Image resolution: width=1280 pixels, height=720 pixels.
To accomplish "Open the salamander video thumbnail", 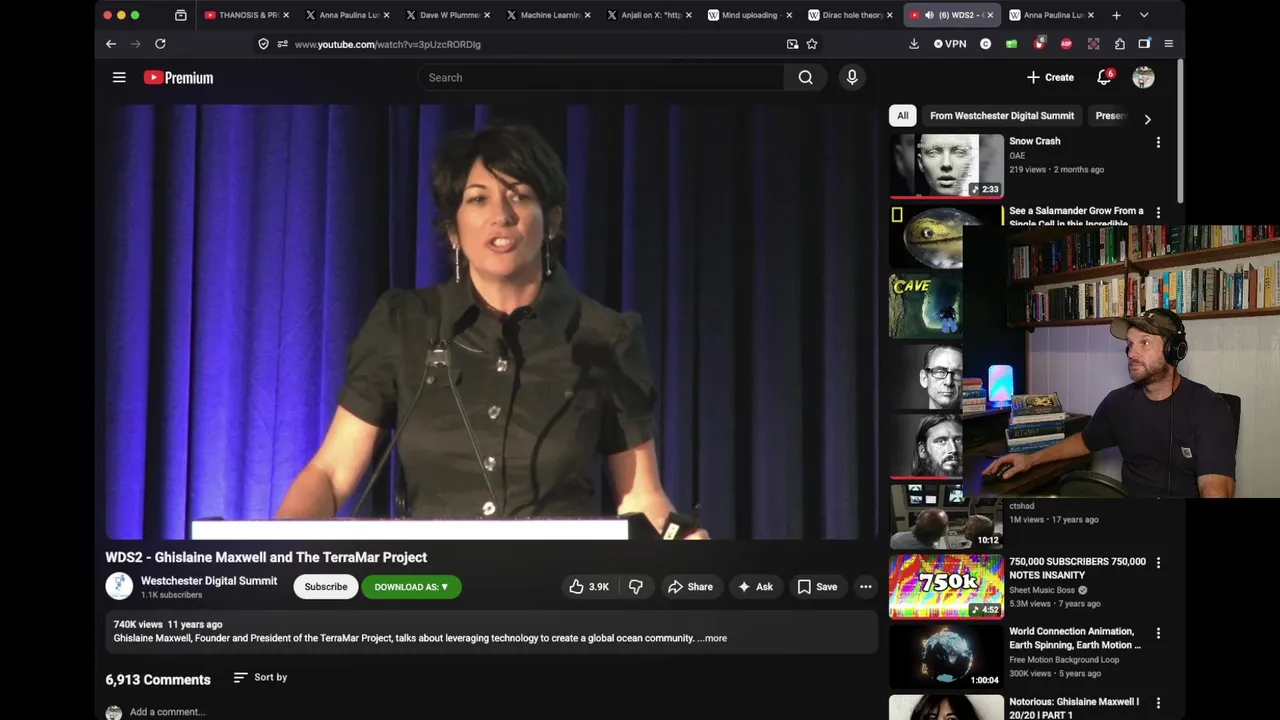I will (x=926, y=237).
